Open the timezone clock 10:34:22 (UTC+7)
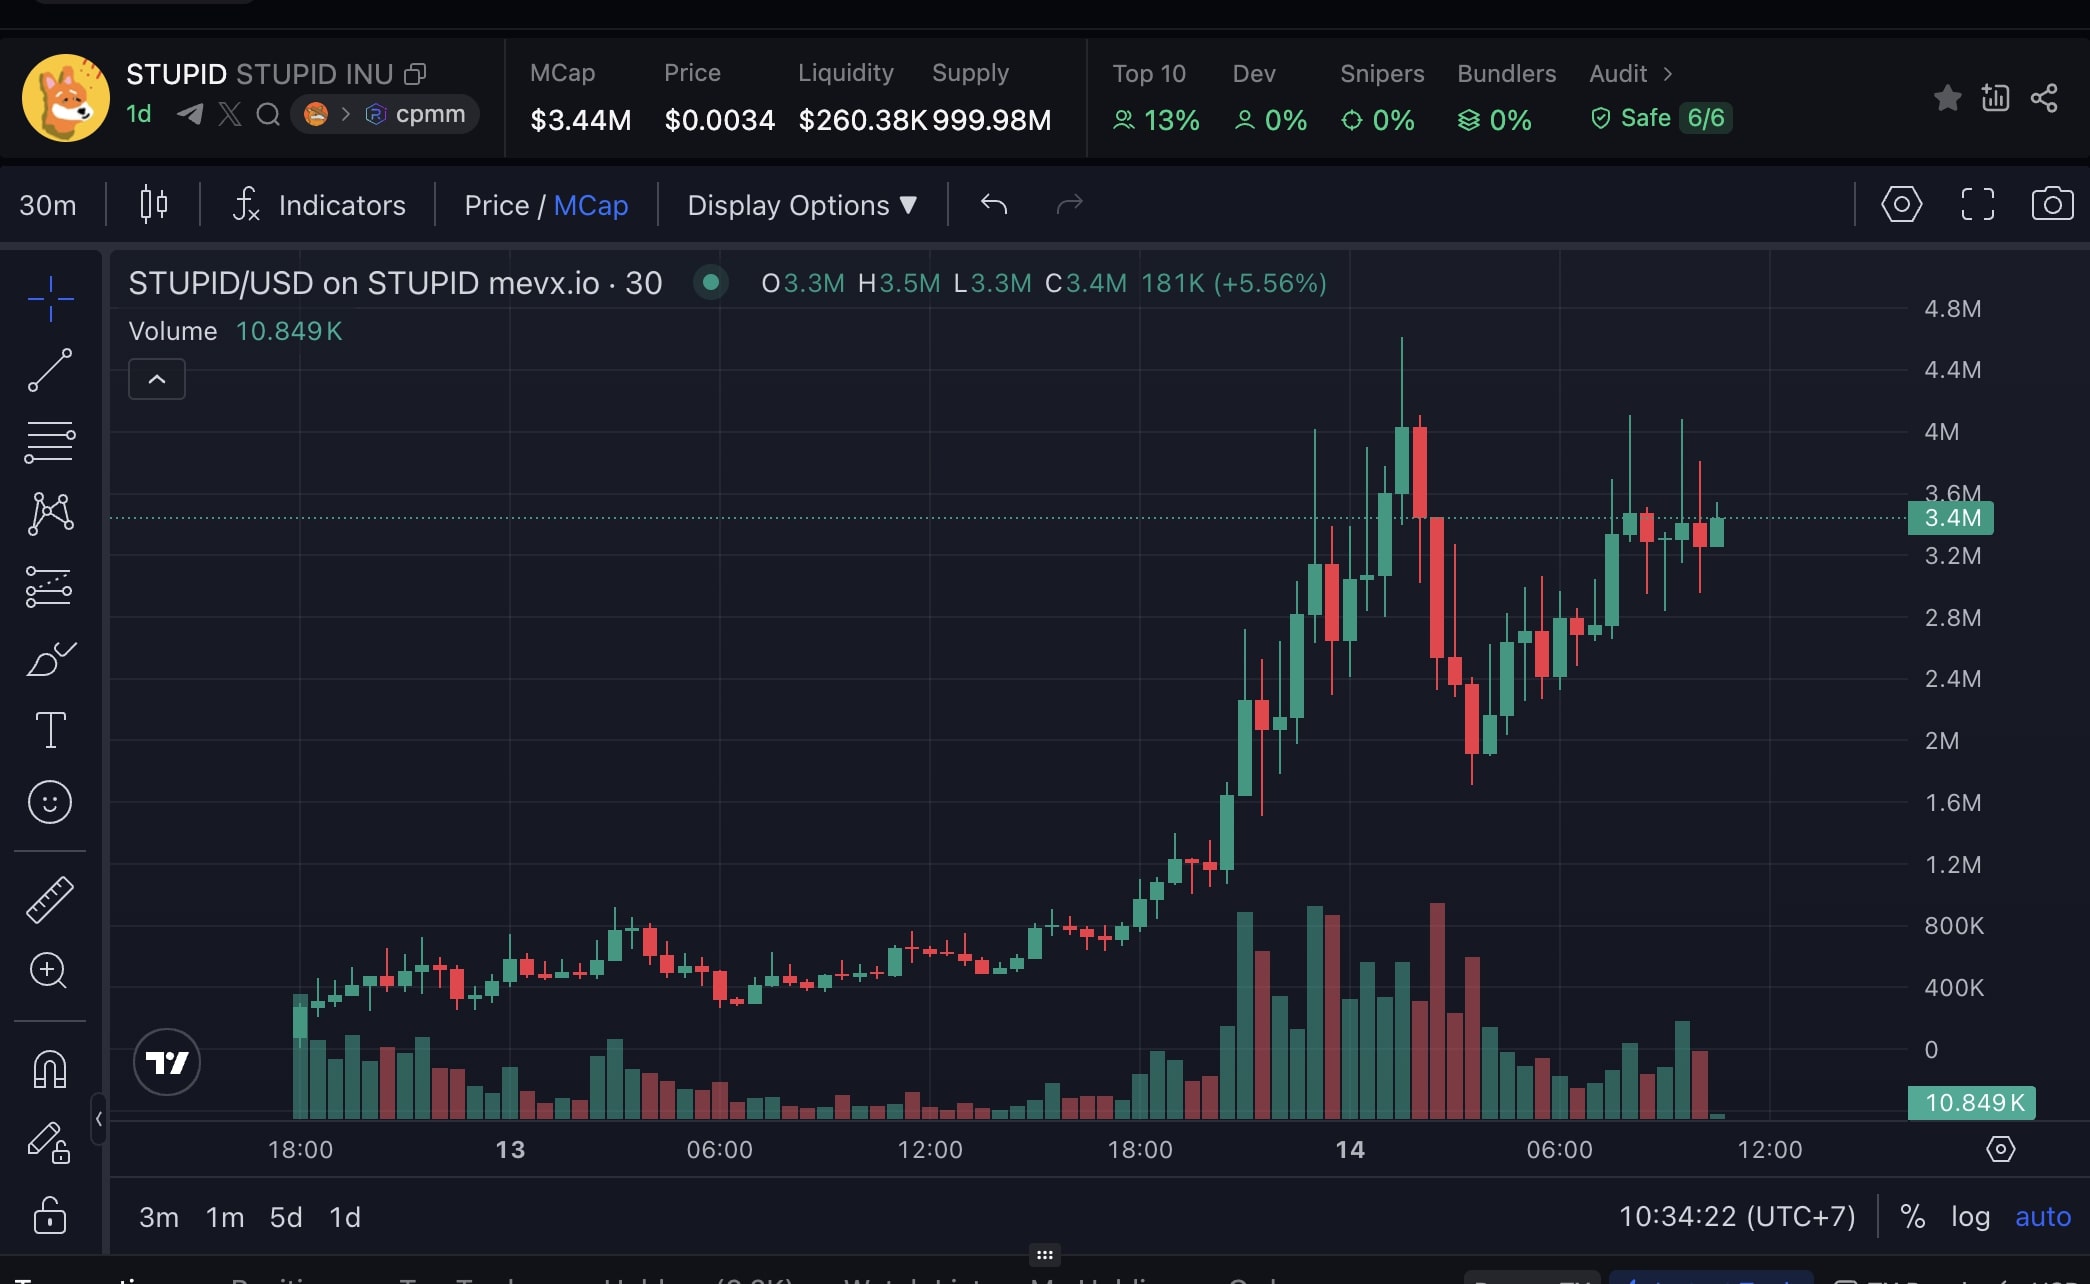Viewport: 2090px width, 1284px height. click(1737, 1217)
